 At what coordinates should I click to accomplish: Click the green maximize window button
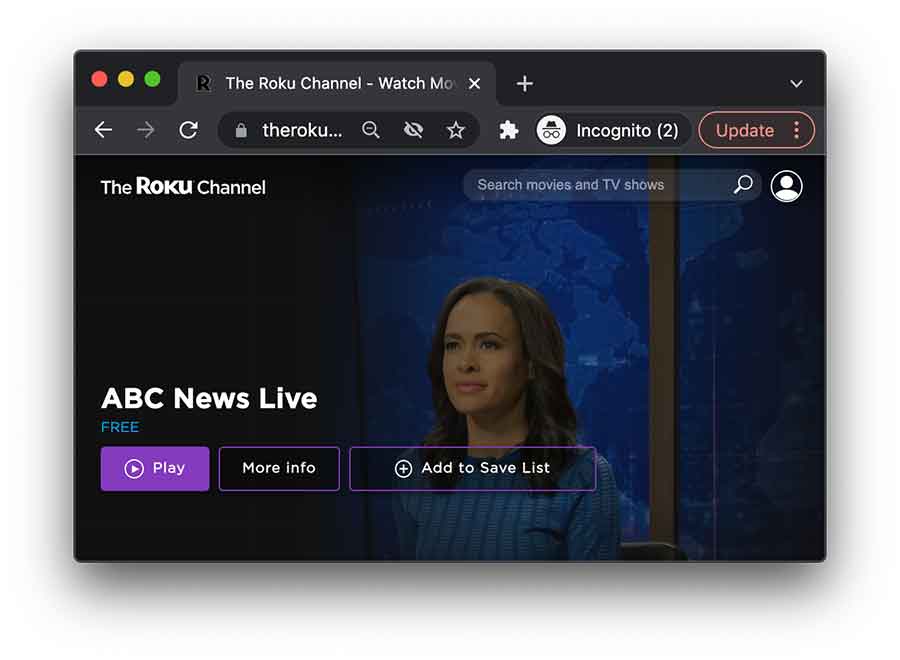click(153, 79)
